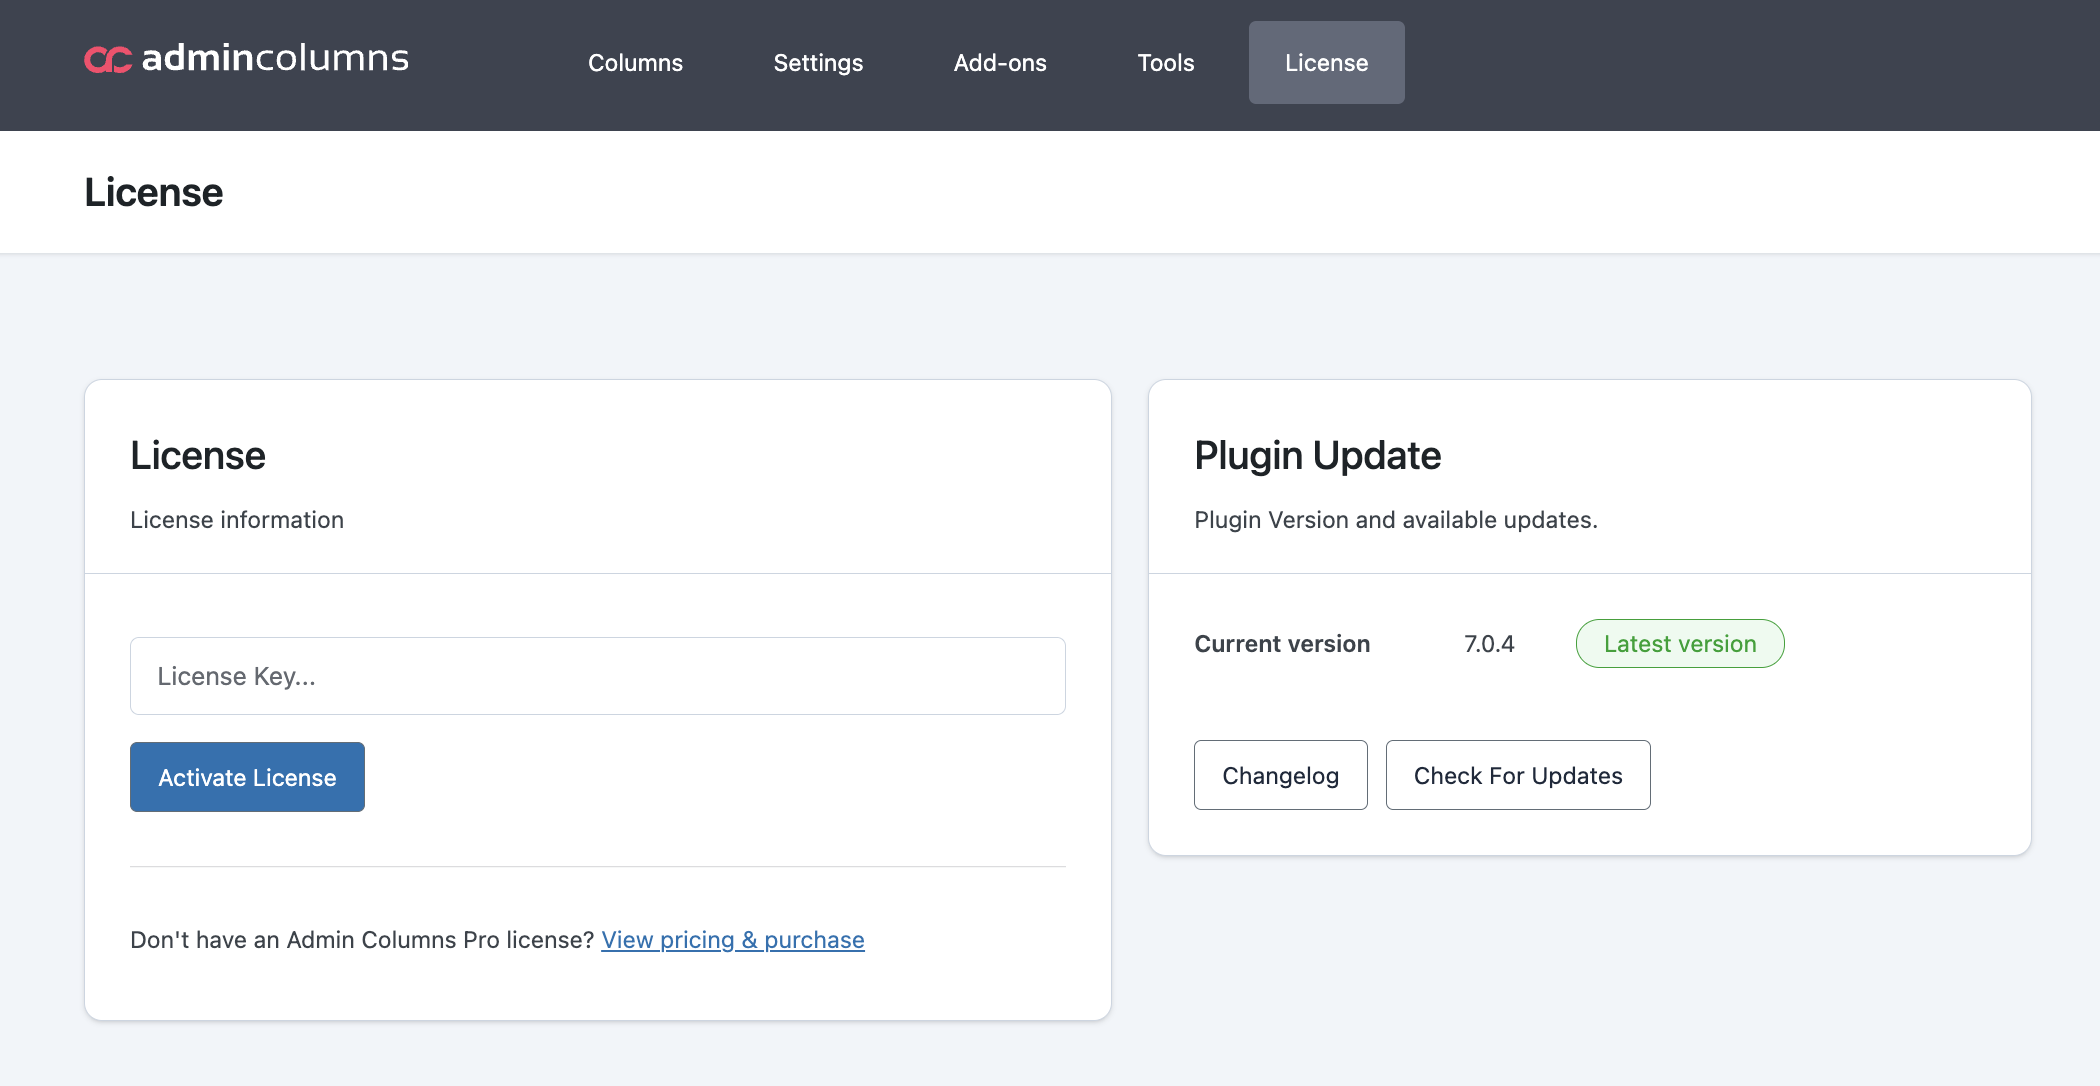The image size is (2100, 1086).
Task: Click the Plugin Update card heading
Action: point(1317,456)
